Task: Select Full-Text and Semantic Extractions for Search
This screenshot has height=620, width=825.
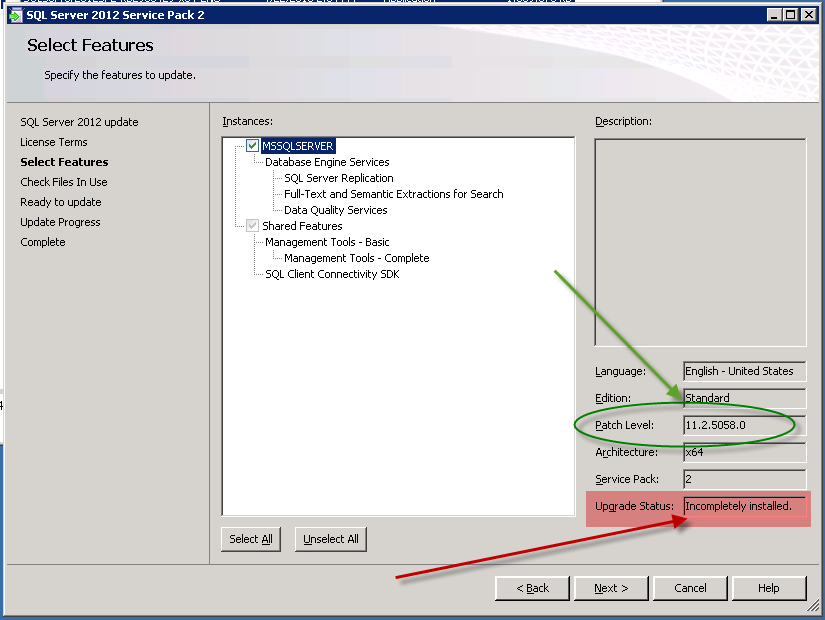Action: (394, 194)
